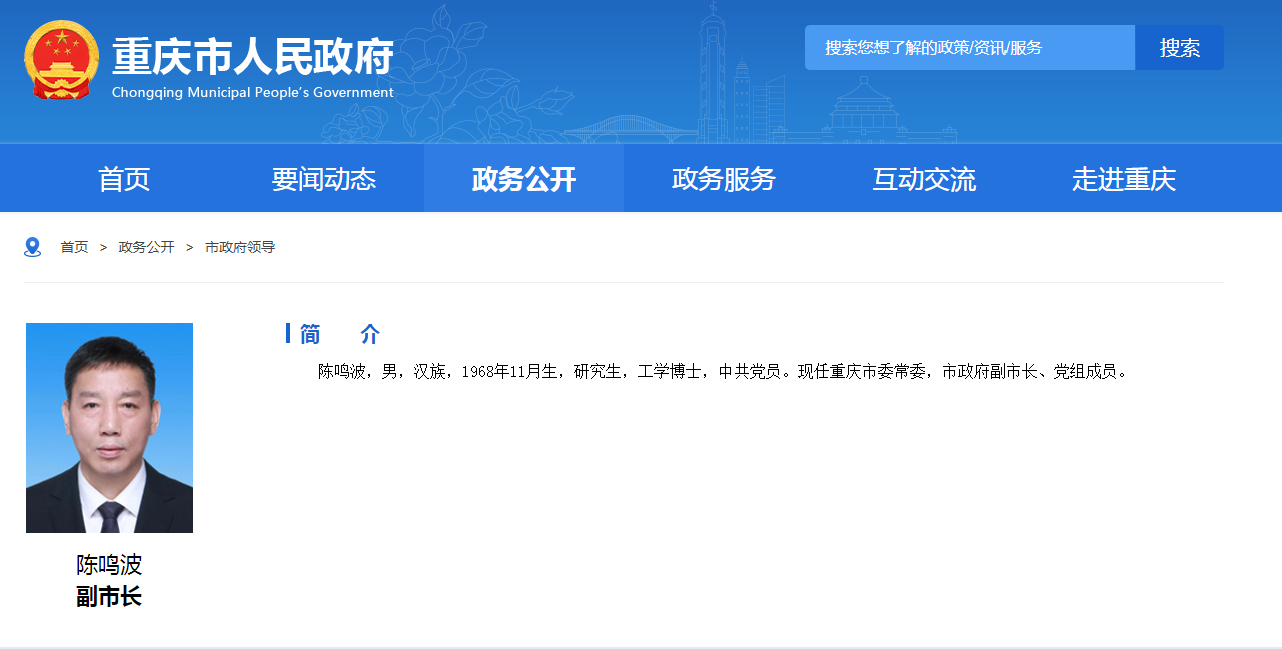Click the vice mayor portrait photo

coord(109,428)
